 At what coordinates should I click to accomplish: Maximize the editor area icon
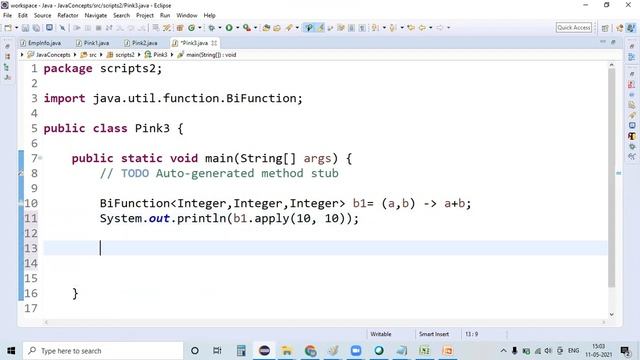click(x=613, y=42)
